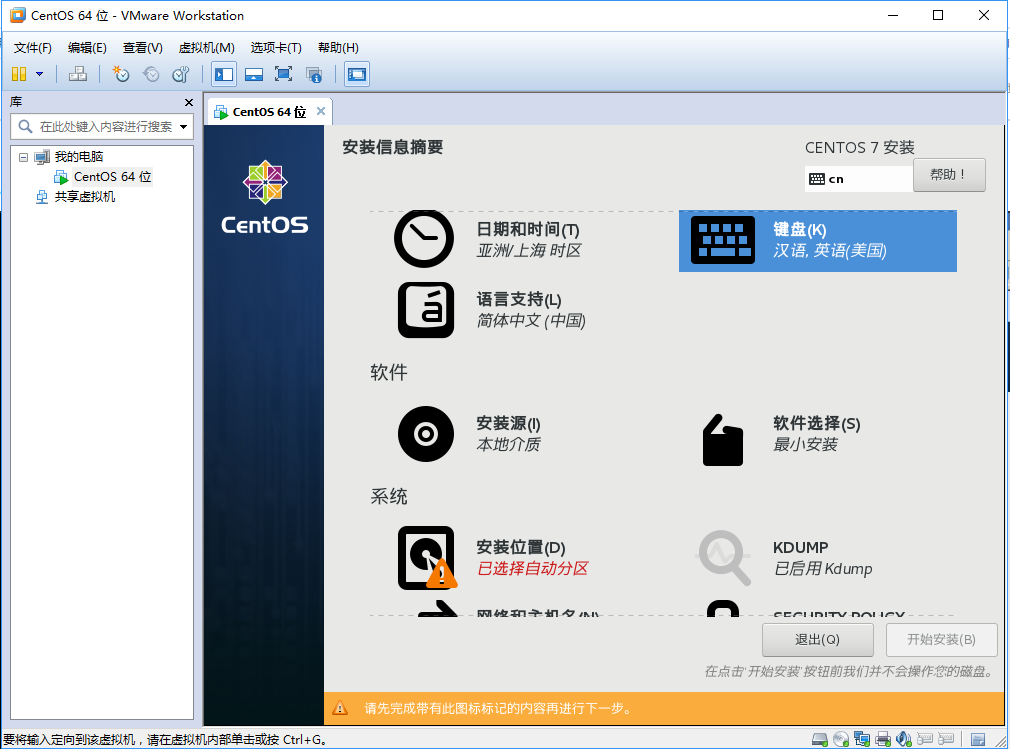This screenshot has height=749, width=1010.
Task: Click the CD/DVD status bar icon
Action: (841, 739)
